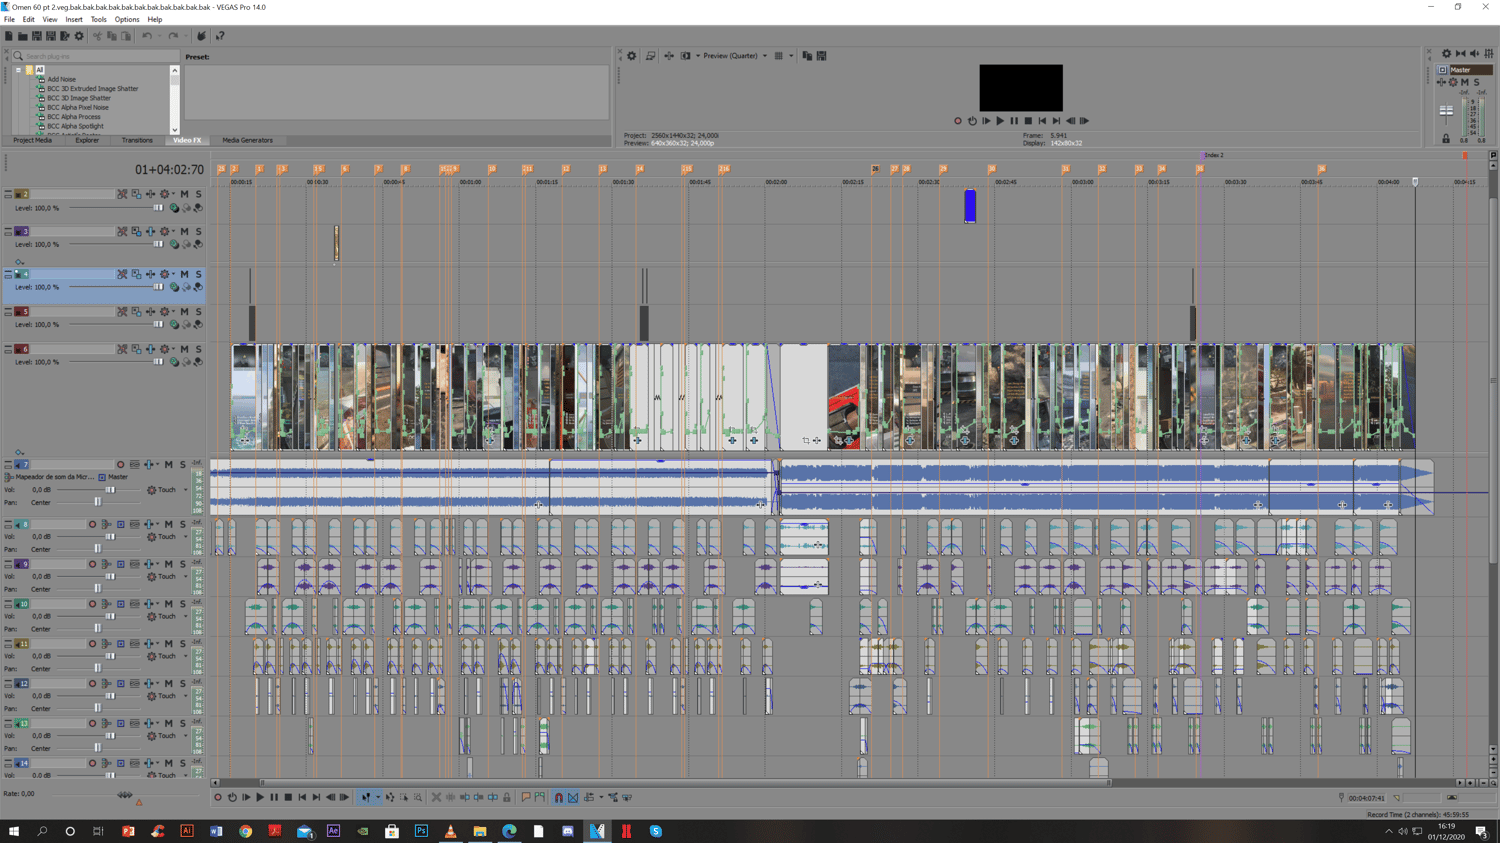Image resolution: width=1500 pixels, height=843 pixels.
Task: Open the Redo history dropdown arrow
Action: pyautogui.click(x=184, y=36)
